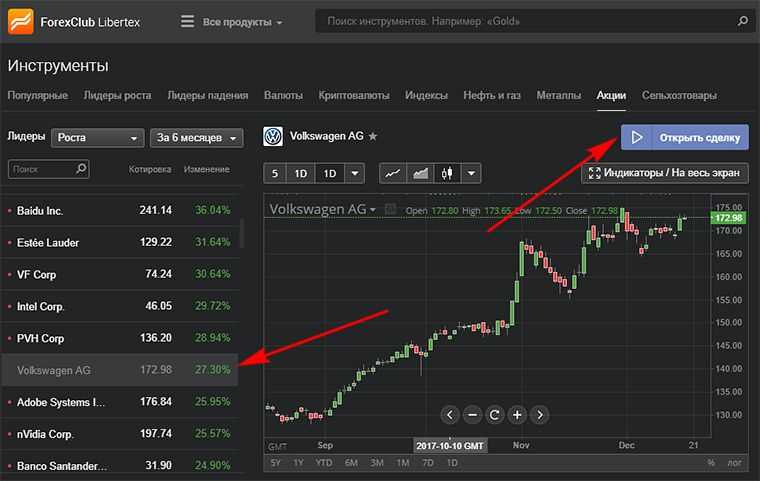Switch to Криптовалюты tab
Viewport: 760px width, 481px height.
click(354, 96)
